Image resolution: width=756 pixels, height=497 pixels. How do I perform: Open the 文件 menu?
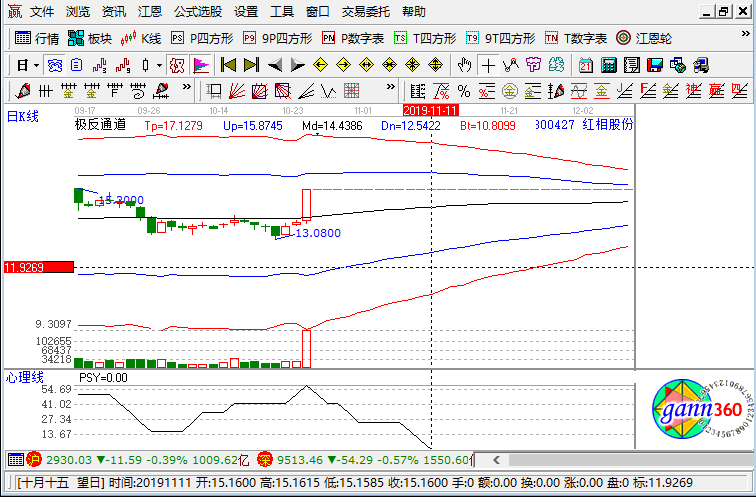coord(41,12)
